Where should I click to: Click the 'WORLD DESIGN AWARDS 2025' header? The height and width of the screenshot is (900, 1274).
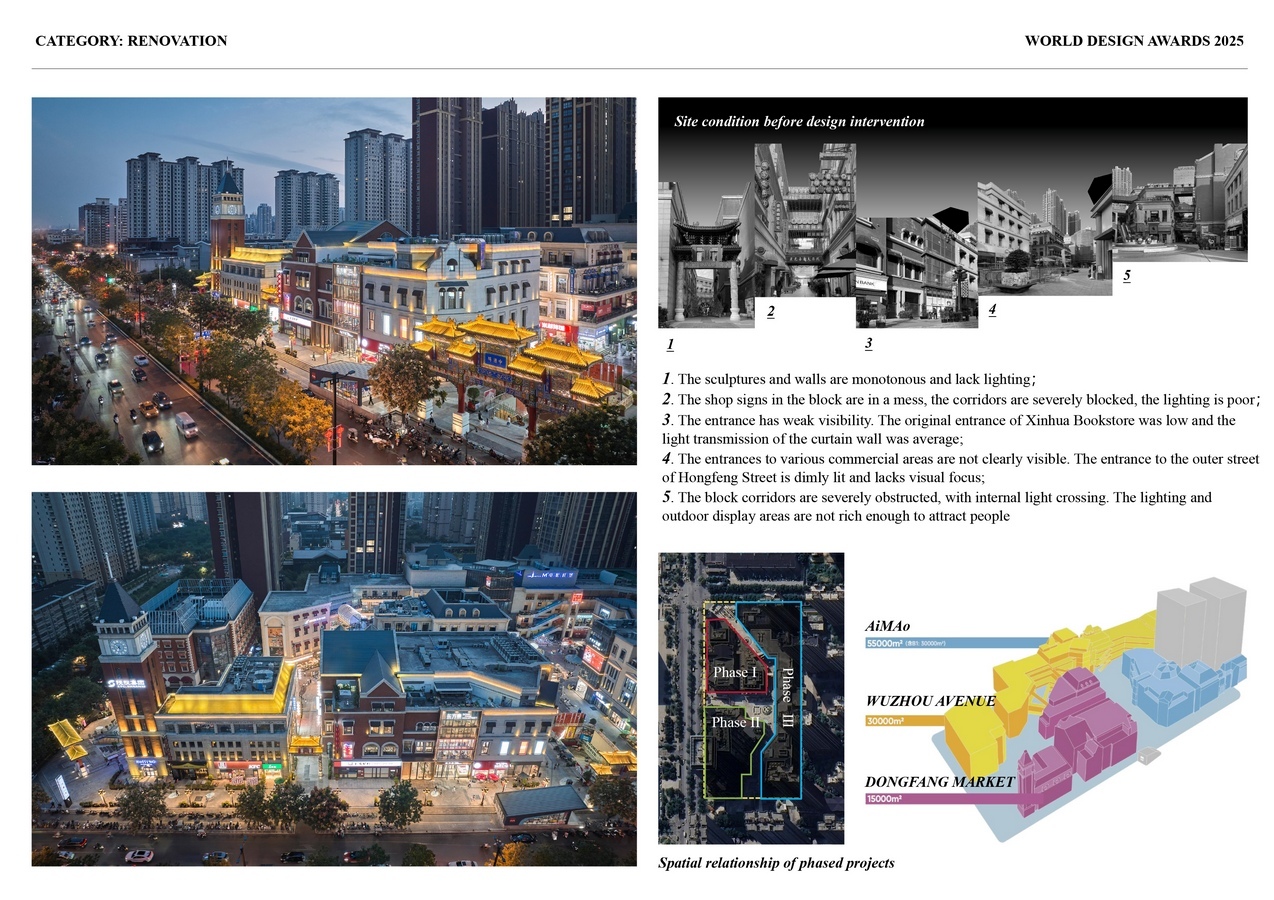(1134, 41)
